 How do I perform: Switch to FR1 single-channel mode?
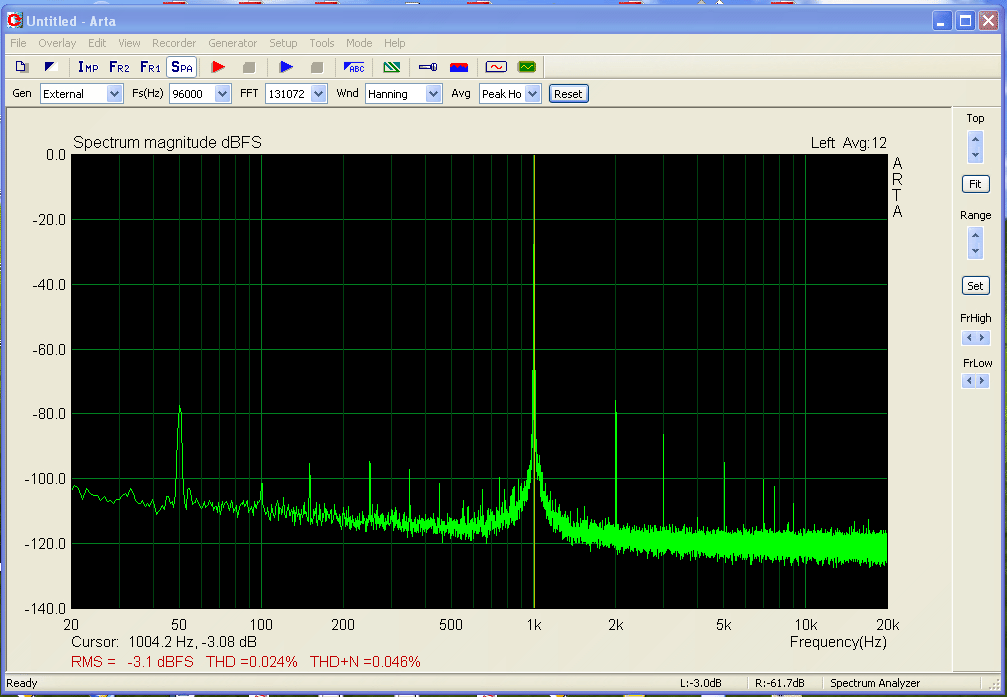(x=150, y=67)
